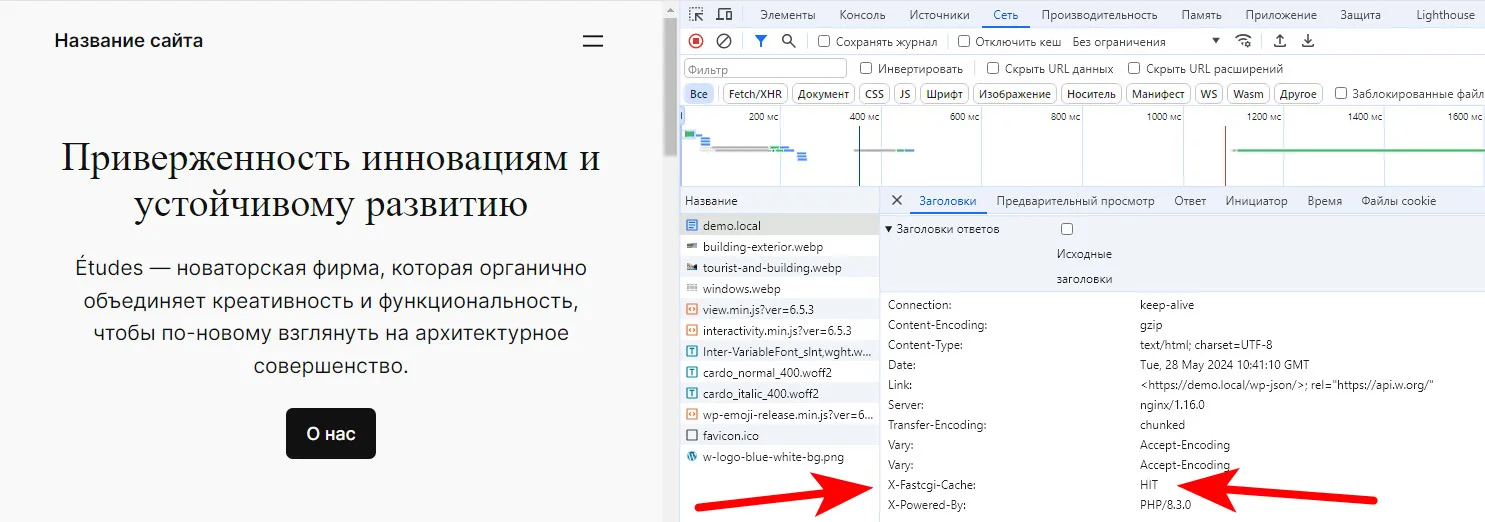Screen dimensions: 1485x522
Task: Check Скрыть URL данных checkbox
Action: coord(993,69)
